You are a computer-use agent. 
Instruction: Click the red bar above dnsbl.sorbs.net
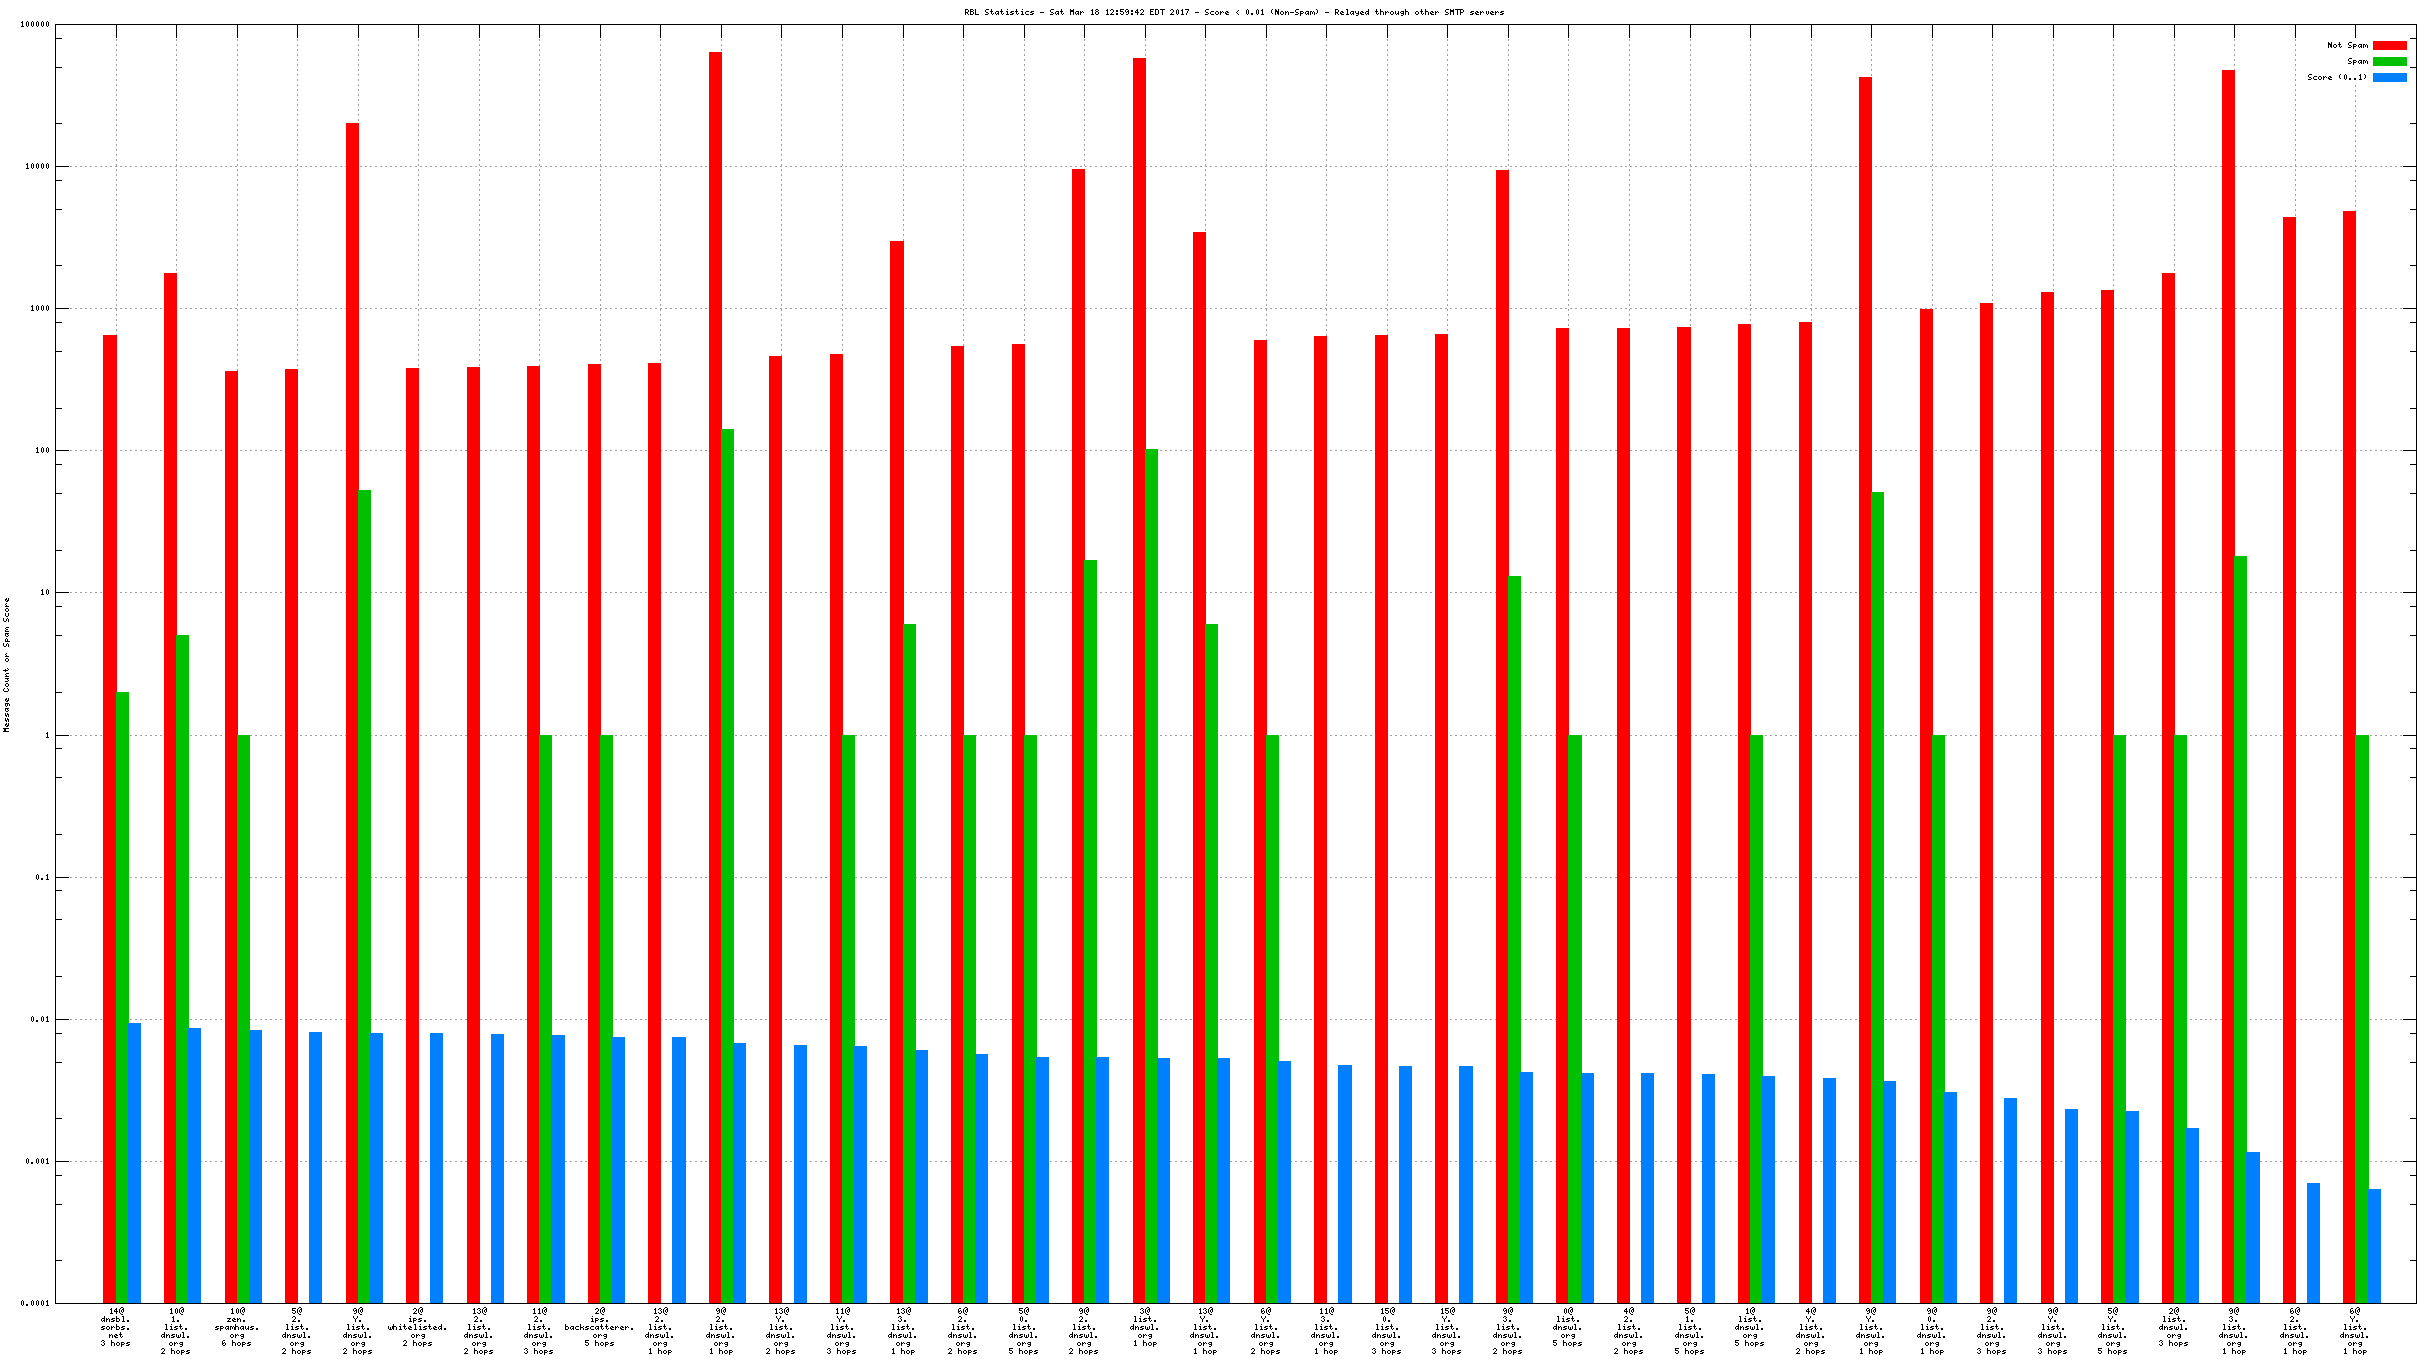pyautogui.click(x=110, y=800)
